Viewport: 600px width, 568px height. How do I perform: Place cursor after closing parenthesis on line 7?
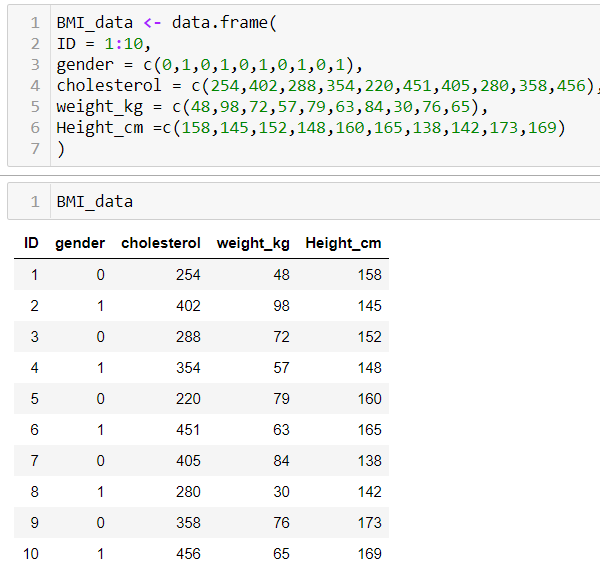pyautogui.click(x=65, y=149)
